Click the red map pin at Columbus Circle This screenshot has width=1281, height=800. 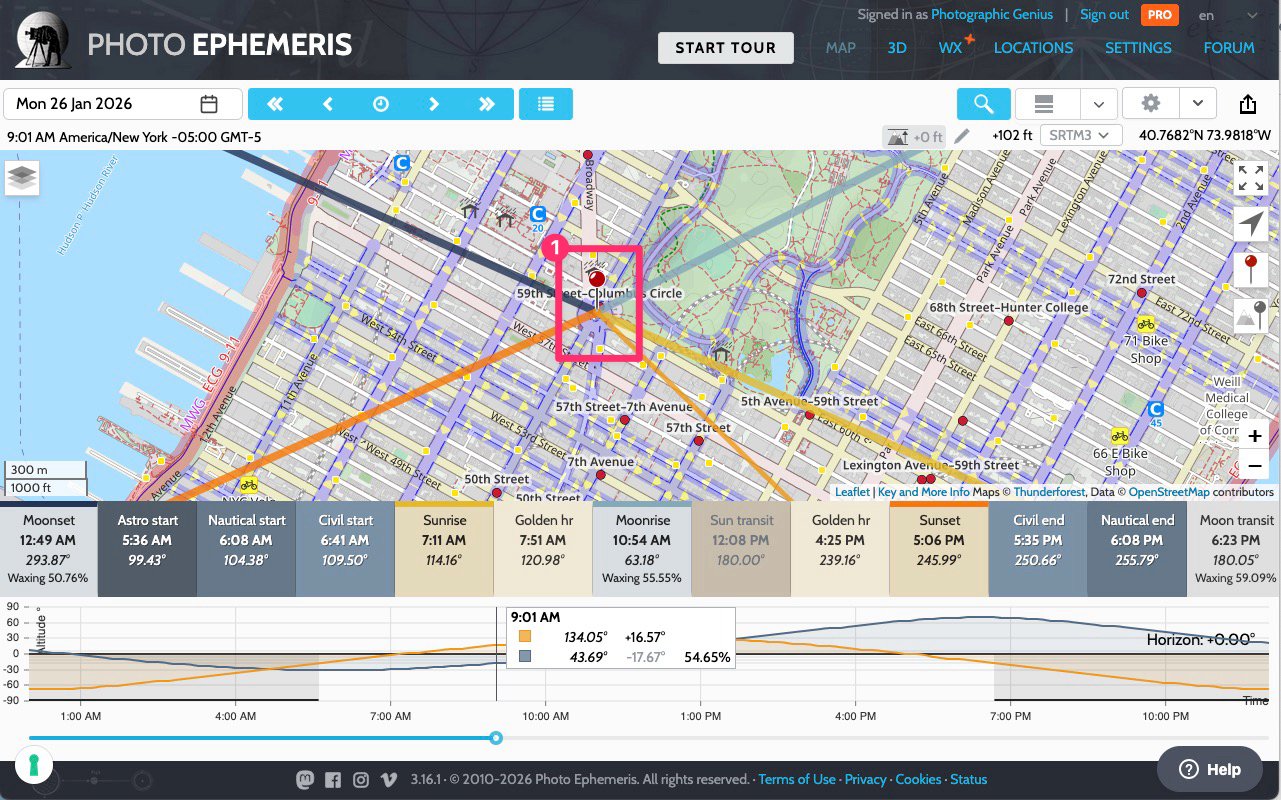[597, 279]
